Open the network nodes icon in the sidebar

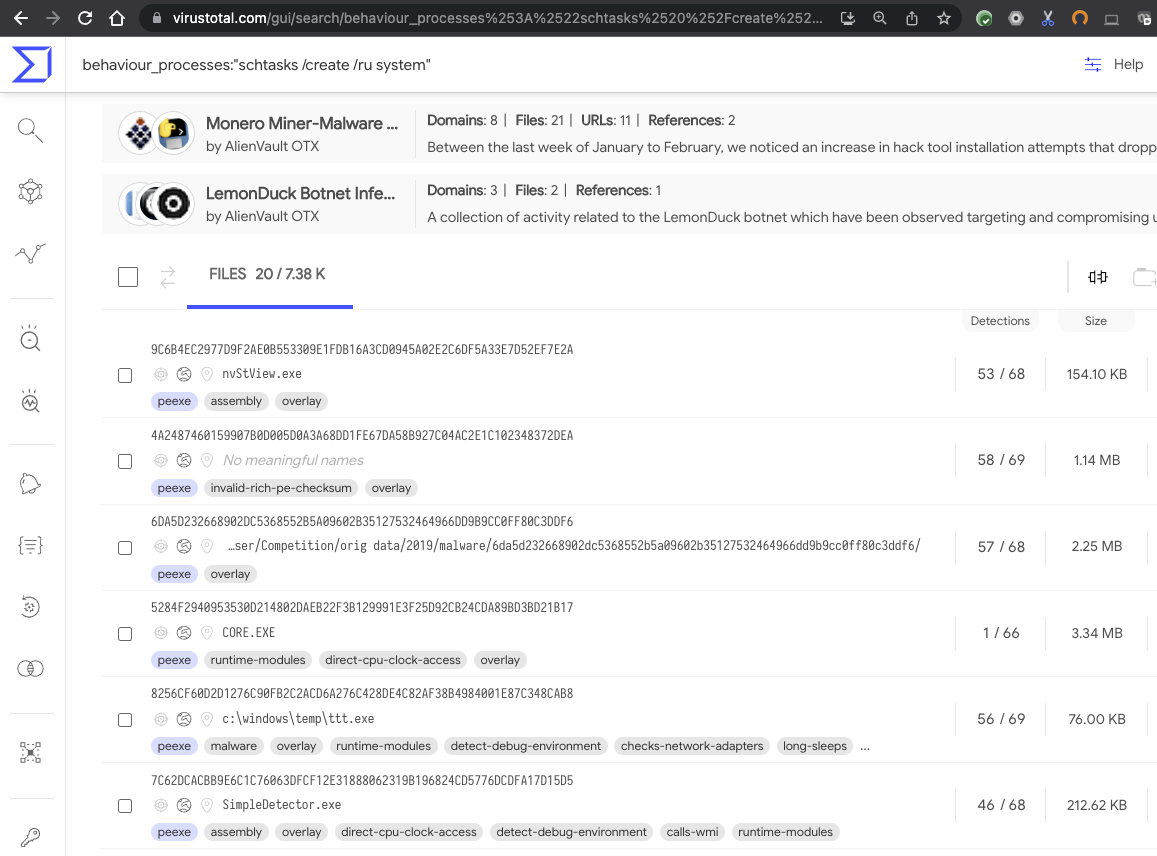30,753
